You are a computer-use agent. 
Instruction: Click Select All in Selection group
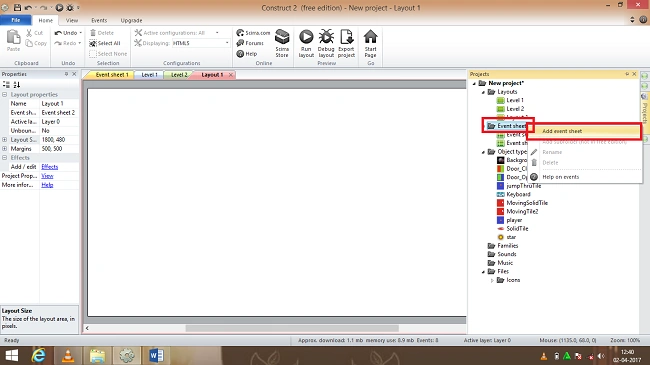point(105,43)
